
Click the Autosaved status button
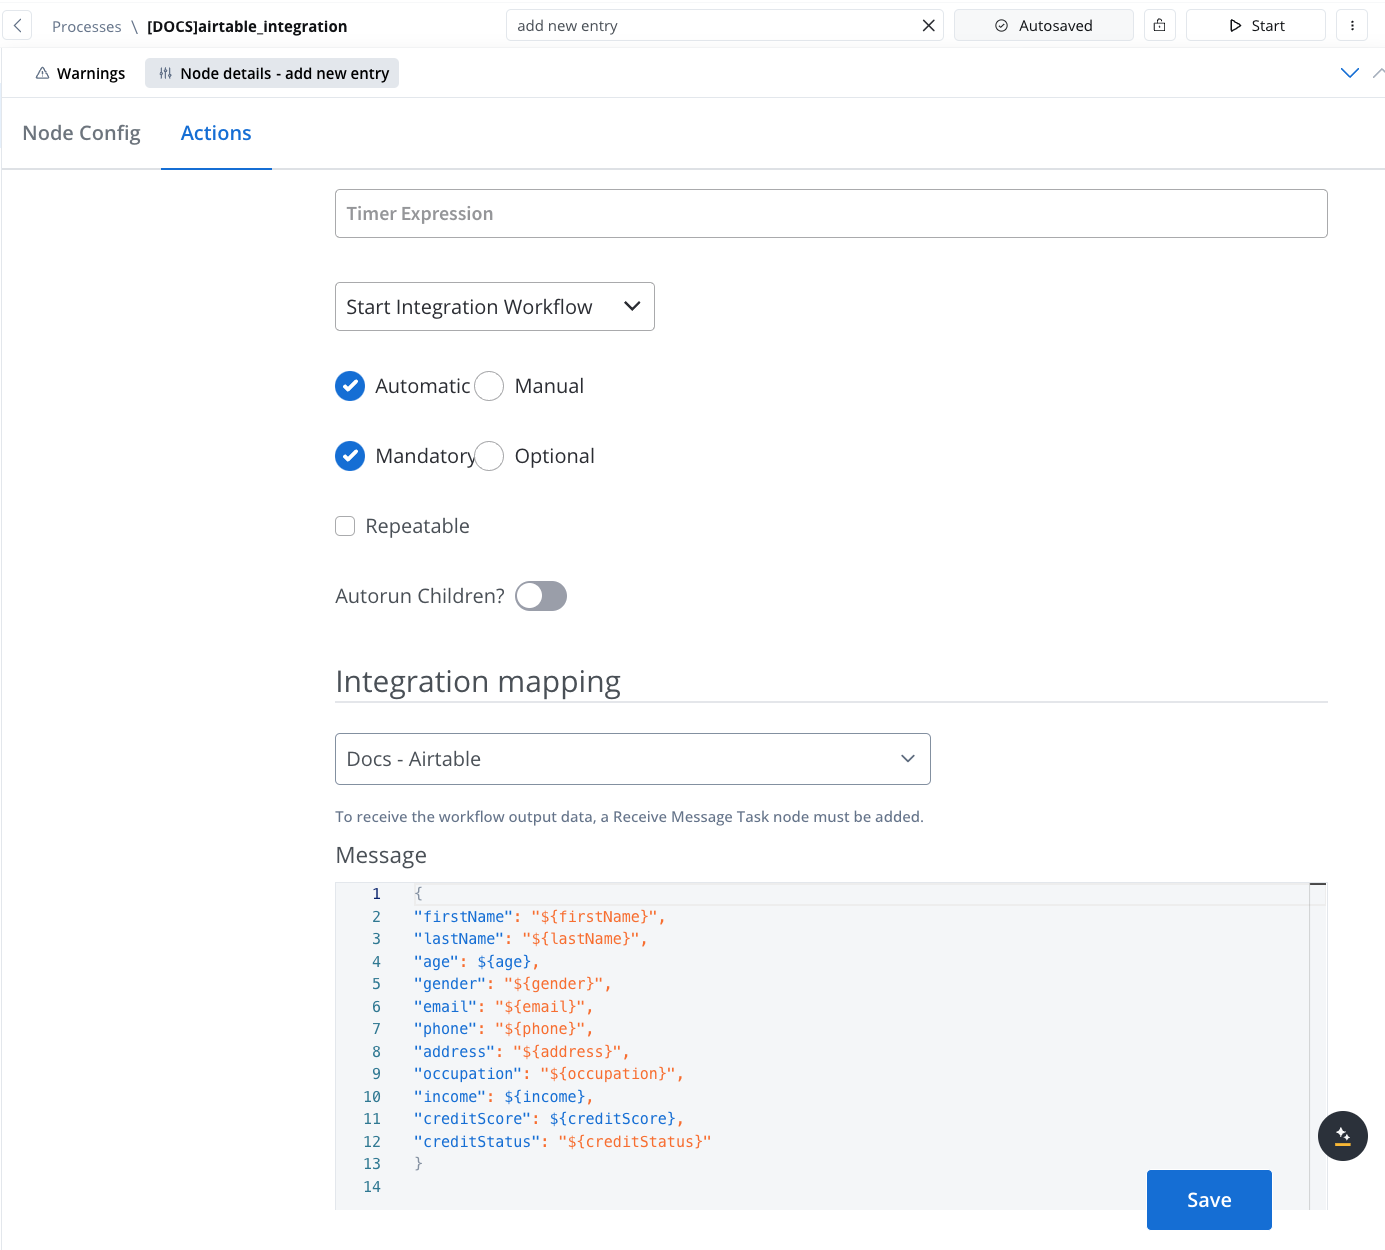[x=1043, y=26]
